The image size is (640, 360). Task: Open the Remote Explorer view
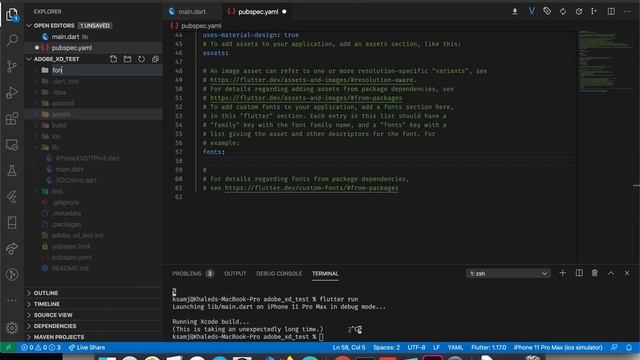pyautogui.click(x=12, y=144)
